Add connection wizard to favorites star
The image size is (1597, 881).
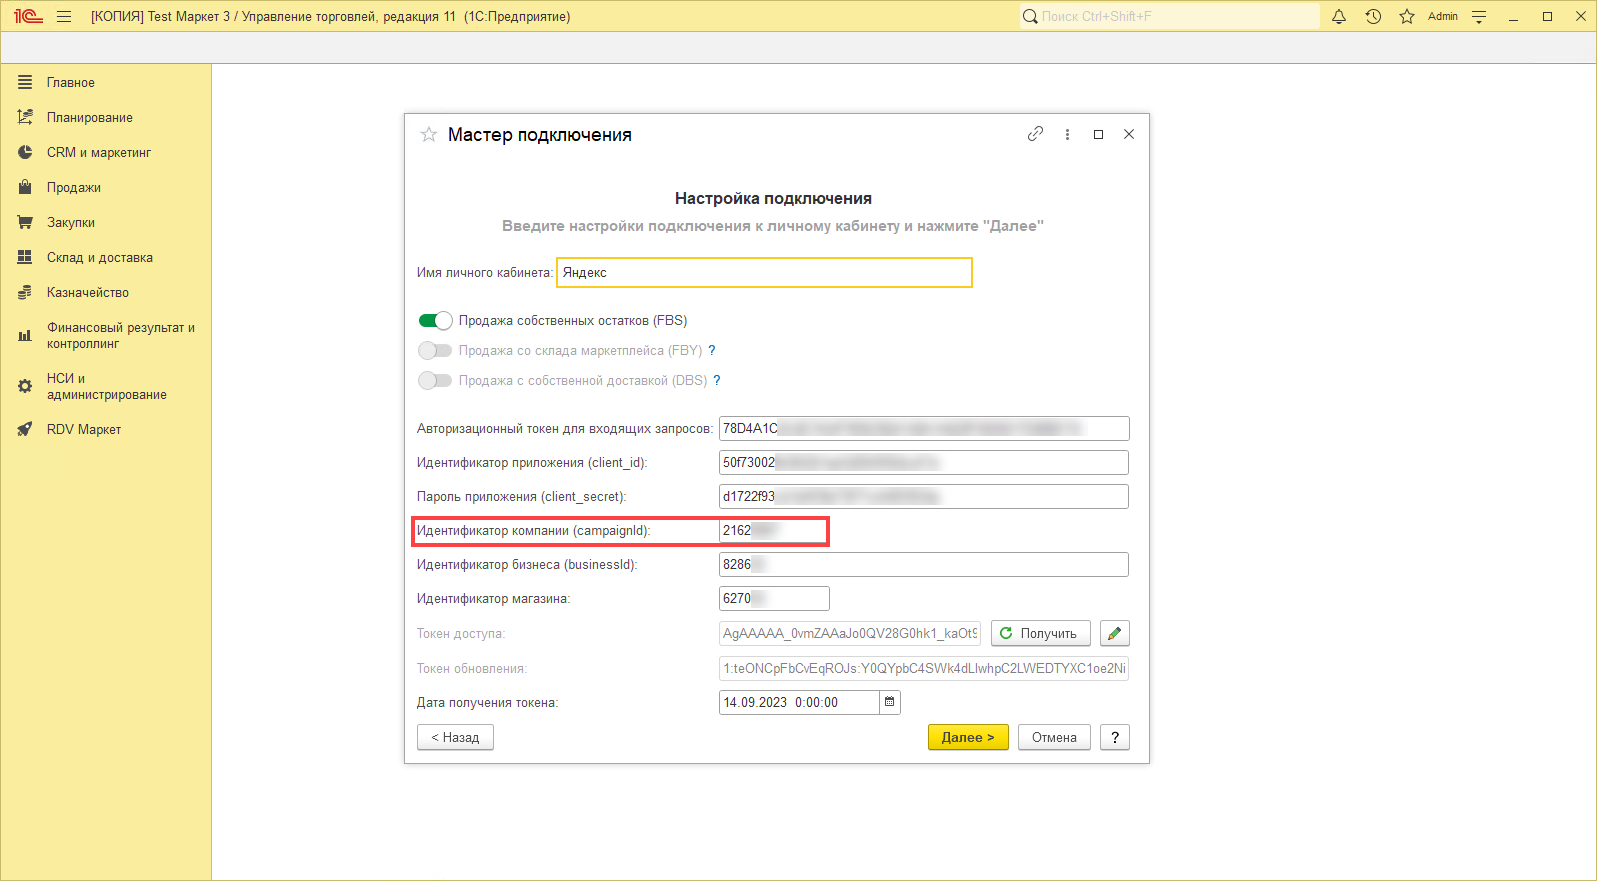(x=429, y=135)
